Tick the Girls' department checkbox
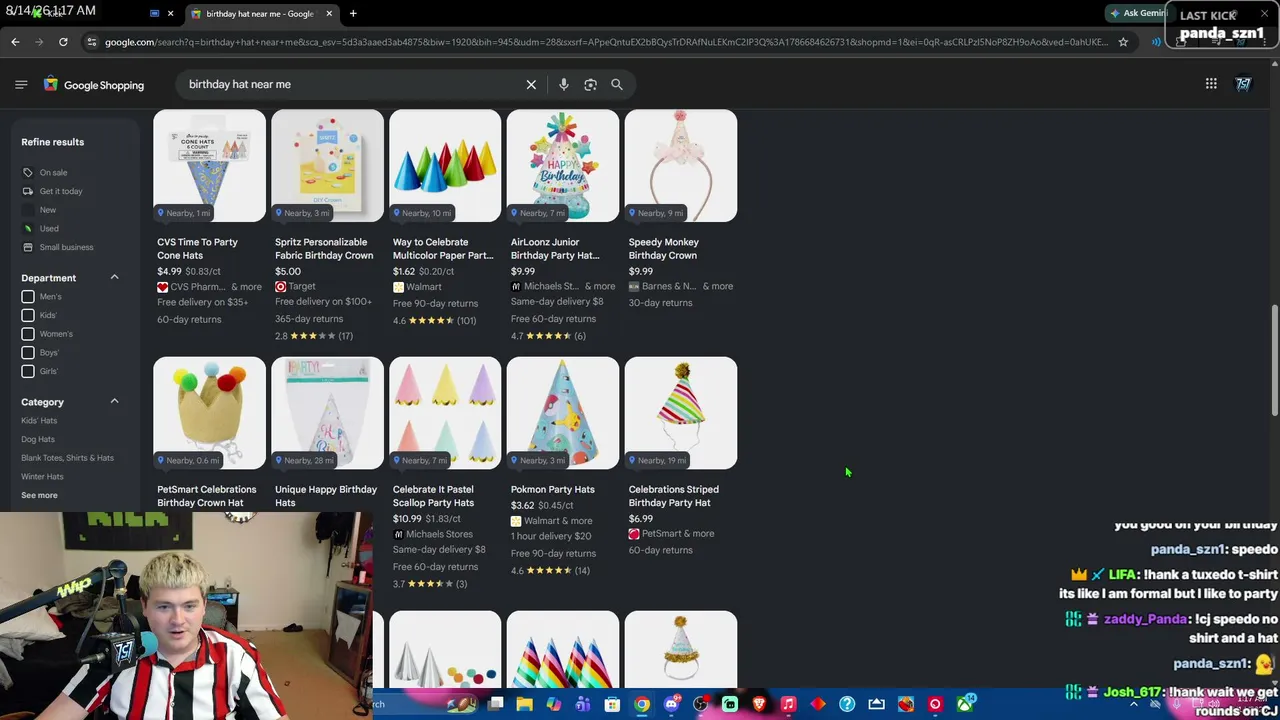 tap(28, 371)
